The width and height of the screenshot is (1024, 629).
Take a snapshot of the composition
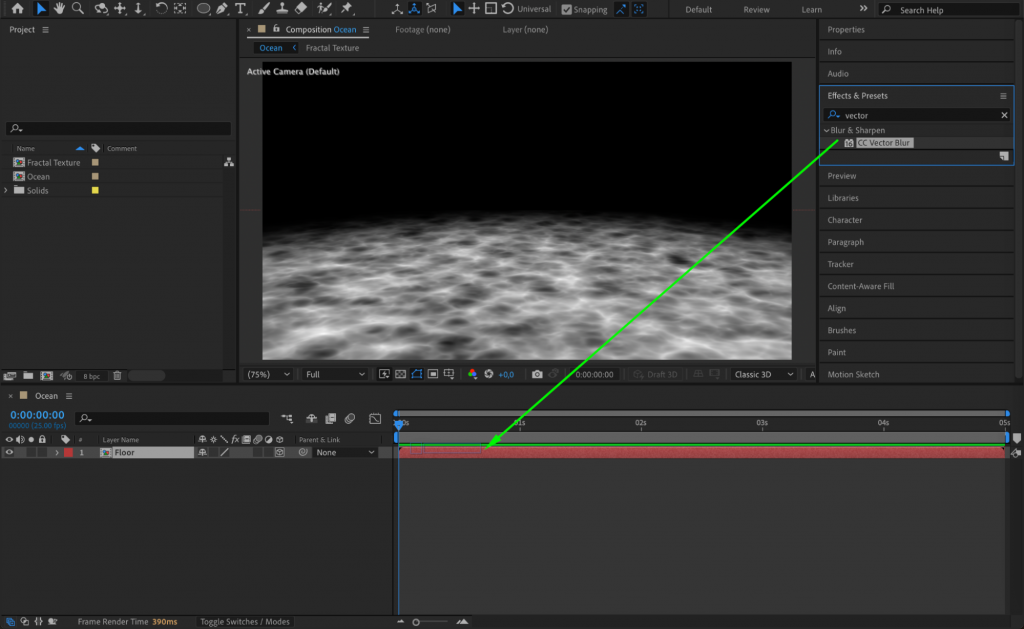(539, 374)
